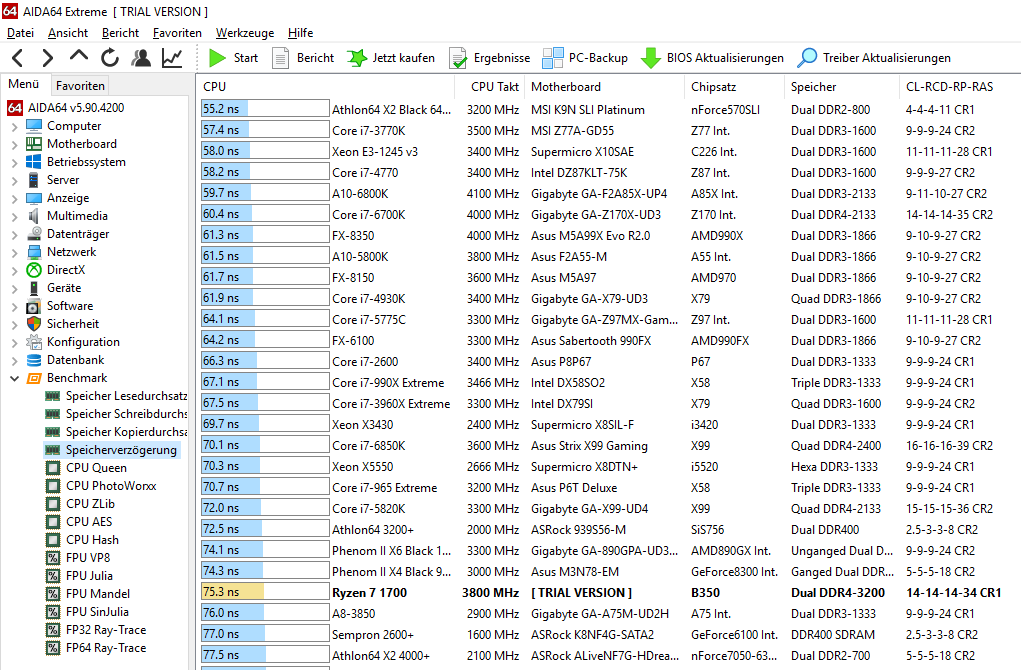1021x670 pixels.
Task: Open the Favoriten menu in menu bar
Action: [x=177, y=33]
